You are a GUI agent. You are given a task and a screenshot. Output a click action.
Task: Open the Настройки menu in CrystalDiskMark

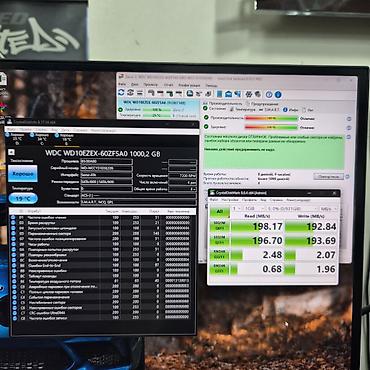(229, 200)
